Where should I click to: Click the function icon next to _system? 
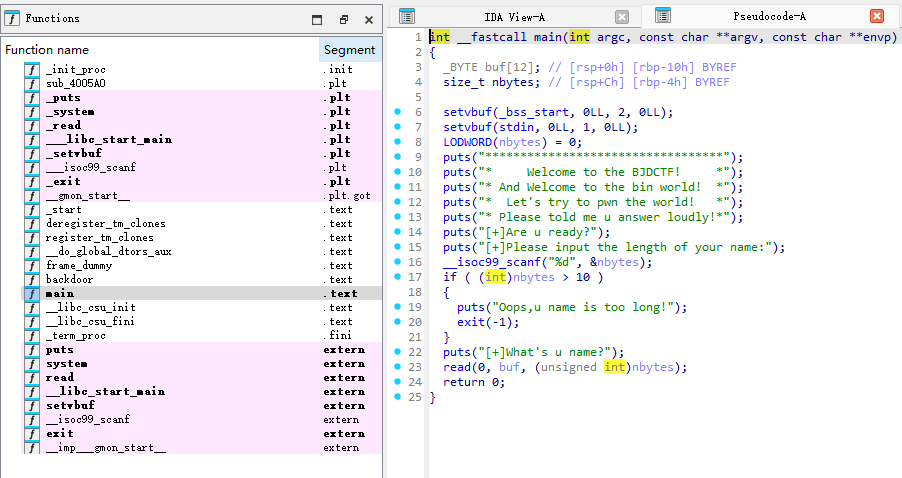coord(31,112)
